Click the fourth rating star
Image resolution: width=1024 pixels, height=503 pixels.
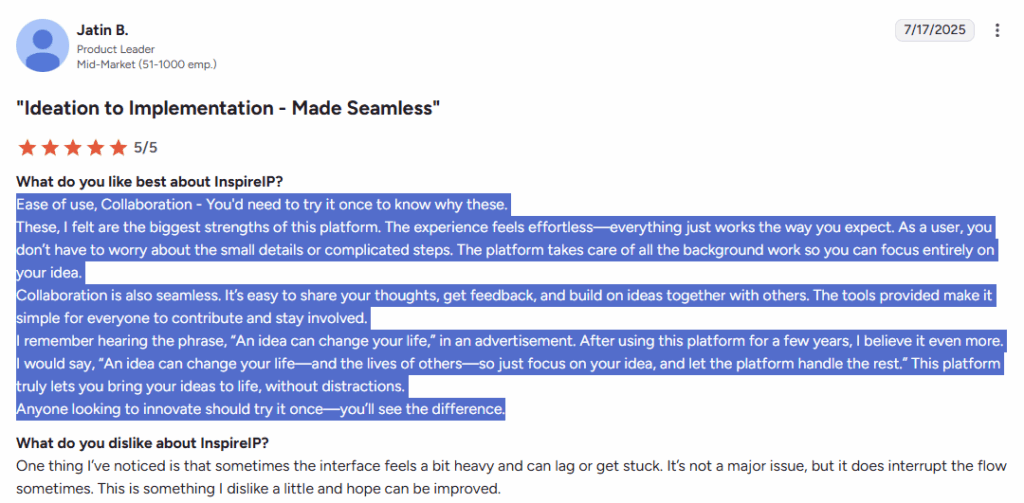pos(96,148)
